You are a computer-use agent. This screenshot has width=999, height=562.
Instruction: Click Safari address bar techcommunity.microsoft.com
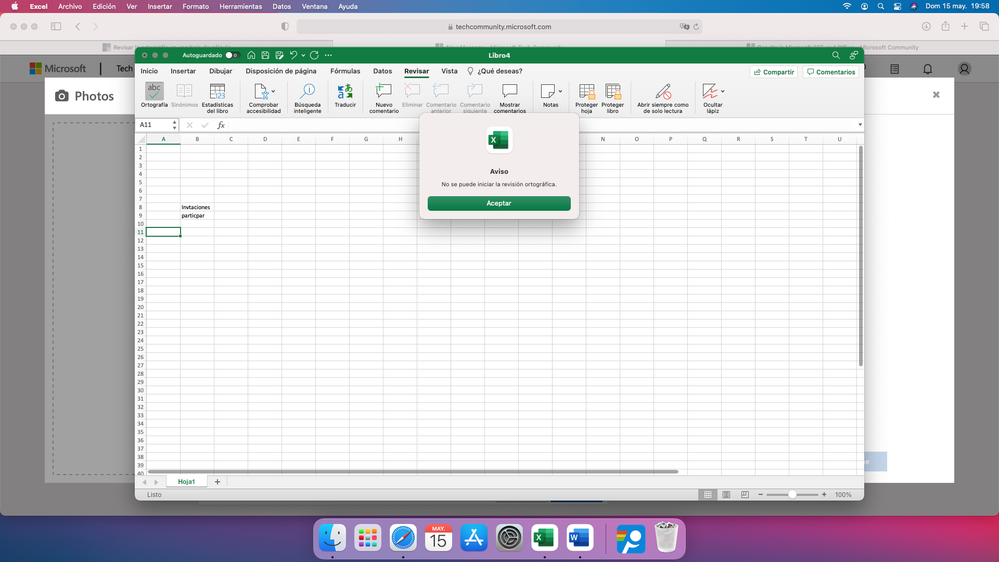pos(499,27)
